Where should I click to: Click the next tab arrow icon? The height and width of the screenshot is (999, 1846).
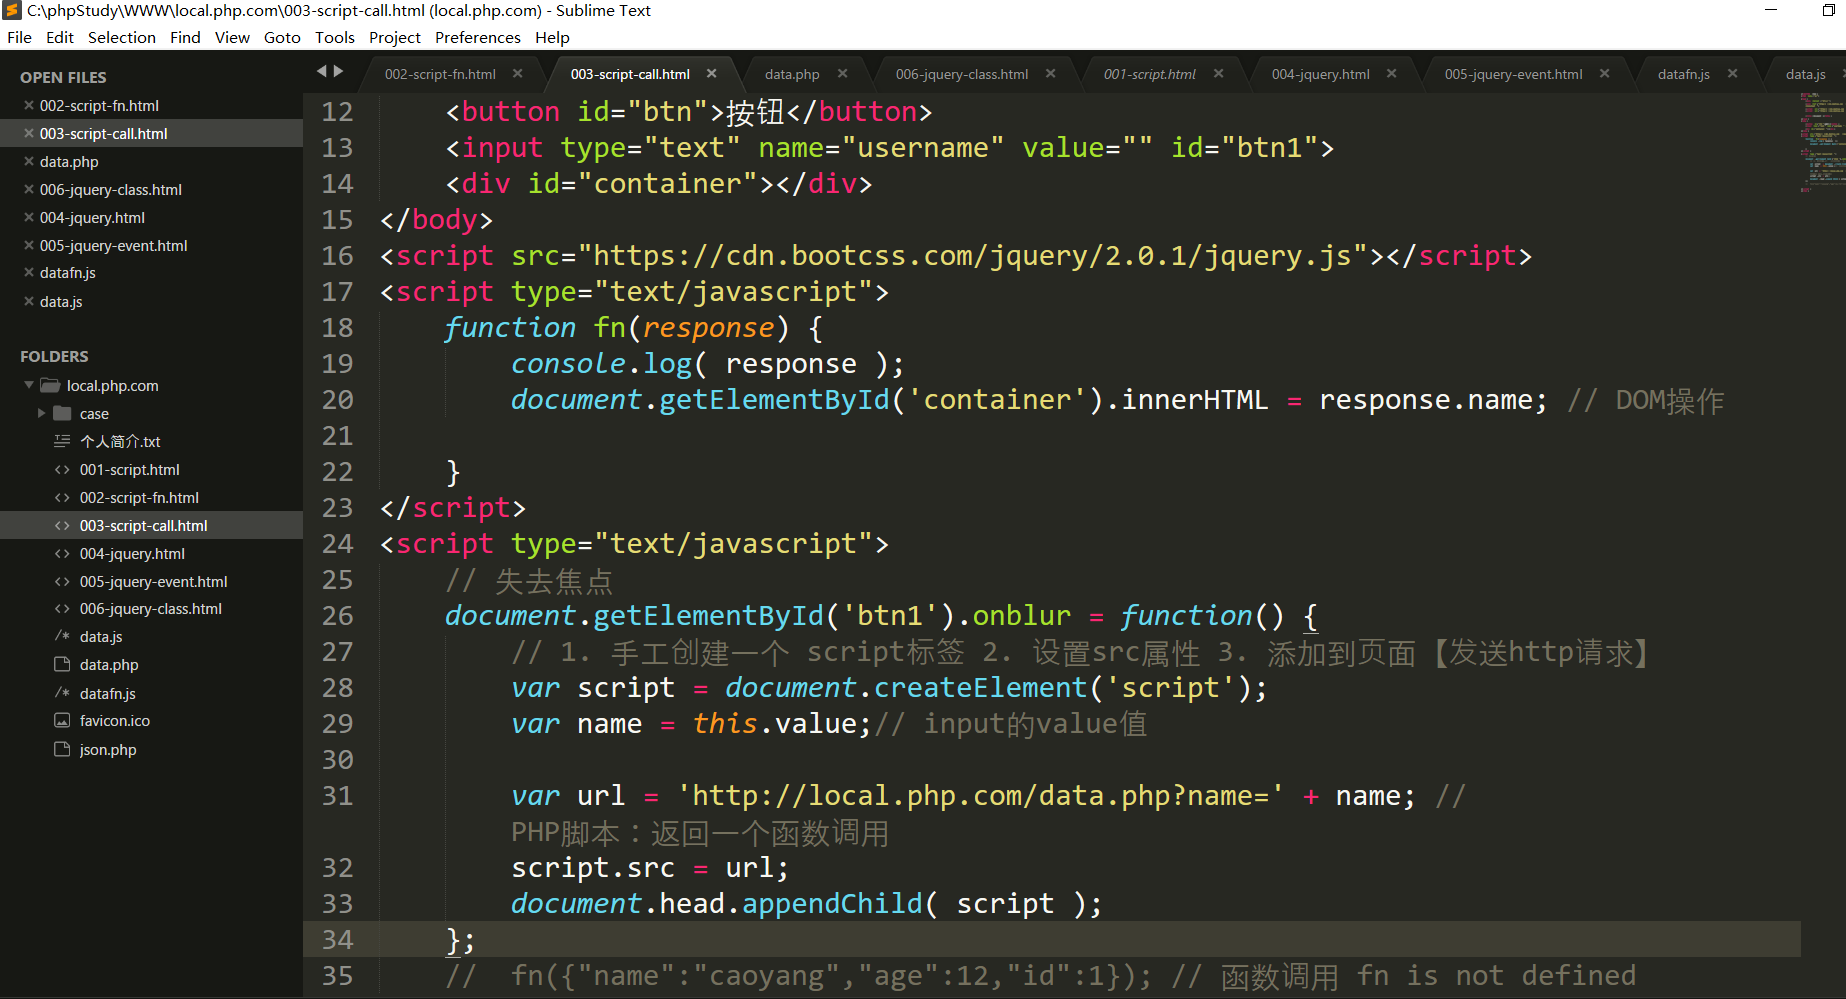(x=339, y=71)
